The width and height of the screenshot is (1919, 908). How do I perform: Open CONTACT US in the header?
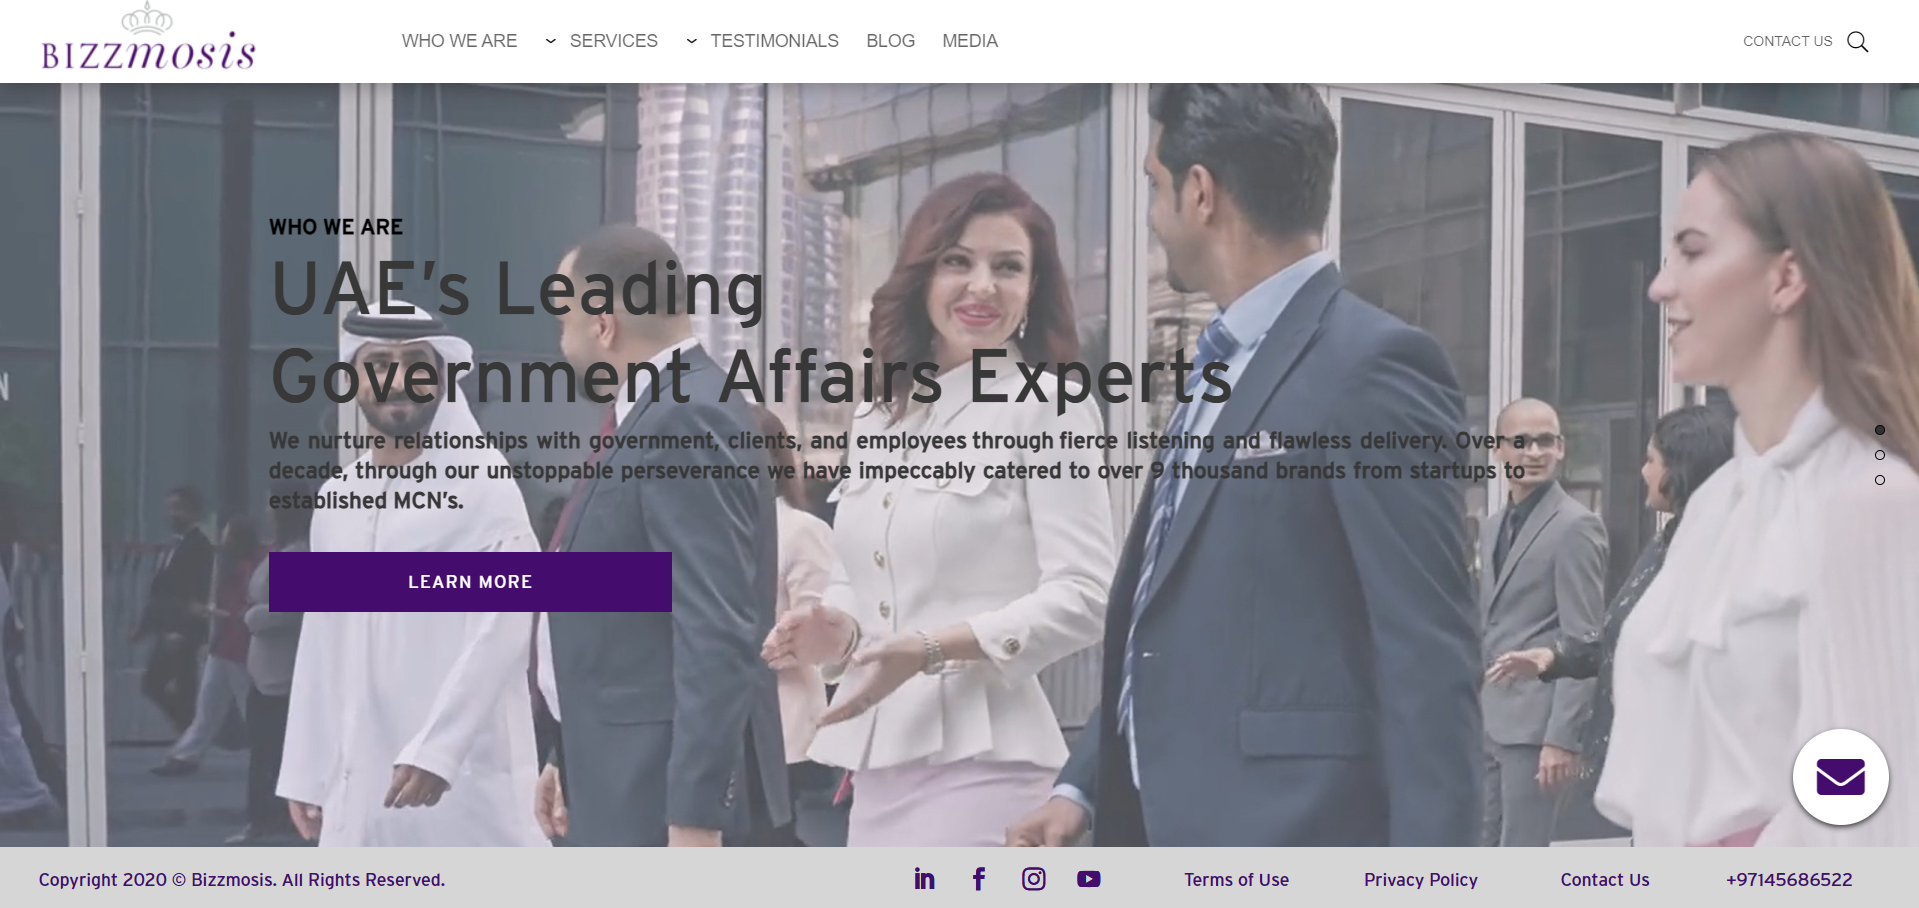tap(1787, 41)
